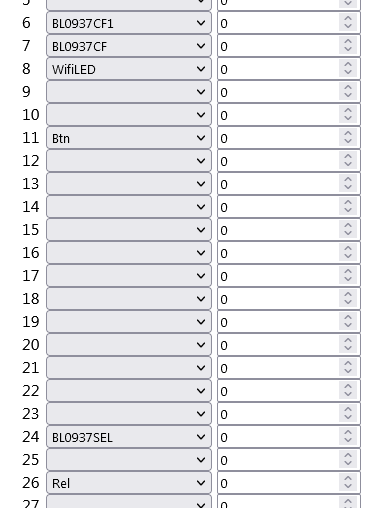Open the Btn role dropdown for pin 11
388x508 pixels.
point(129,138)
